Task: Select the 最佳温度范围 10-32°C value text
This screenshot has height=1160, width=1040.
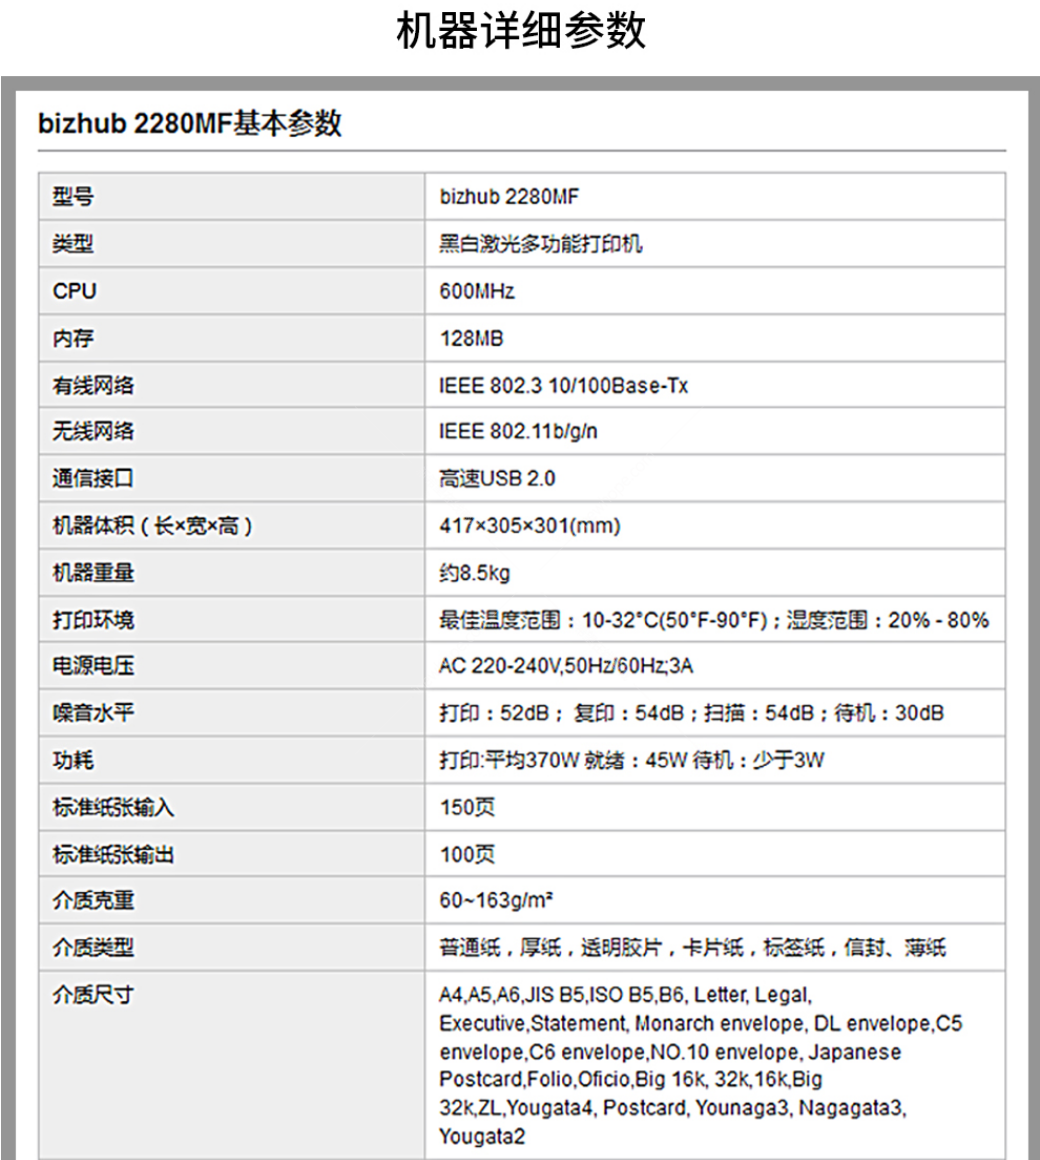Action: click(x=714, y=620)
